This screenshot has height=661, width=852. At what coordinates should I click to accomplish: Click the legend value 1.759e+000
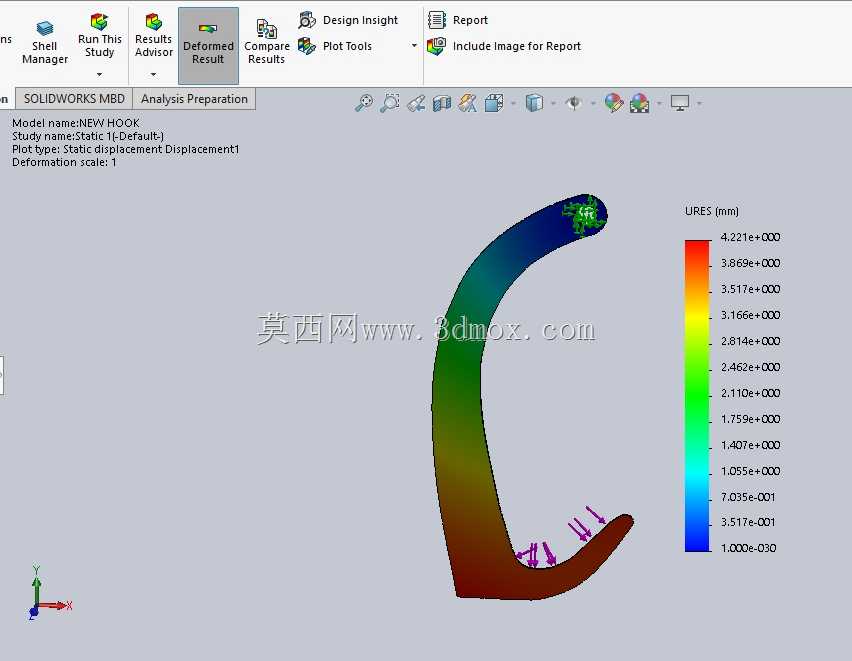(750, 419)
